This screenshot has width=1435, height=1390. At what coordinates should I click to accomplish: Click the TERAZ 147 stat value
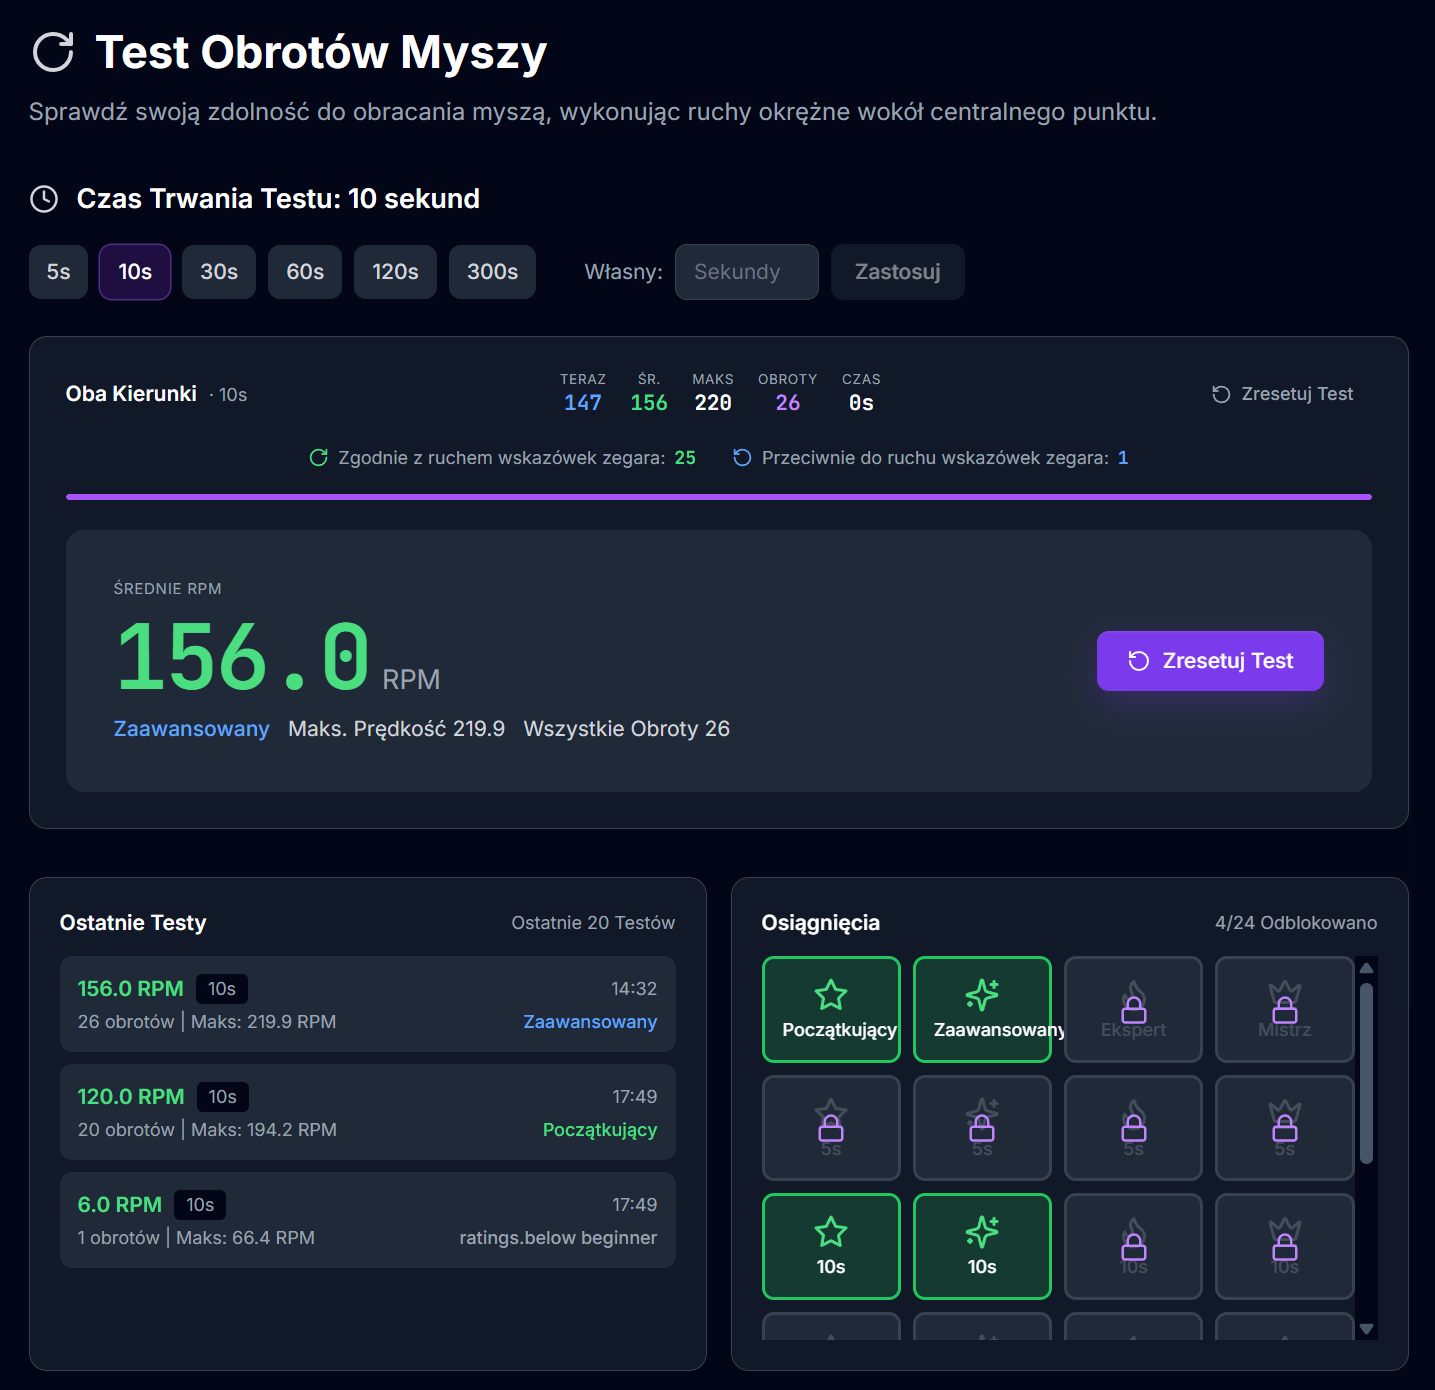(x=583, y=403)
